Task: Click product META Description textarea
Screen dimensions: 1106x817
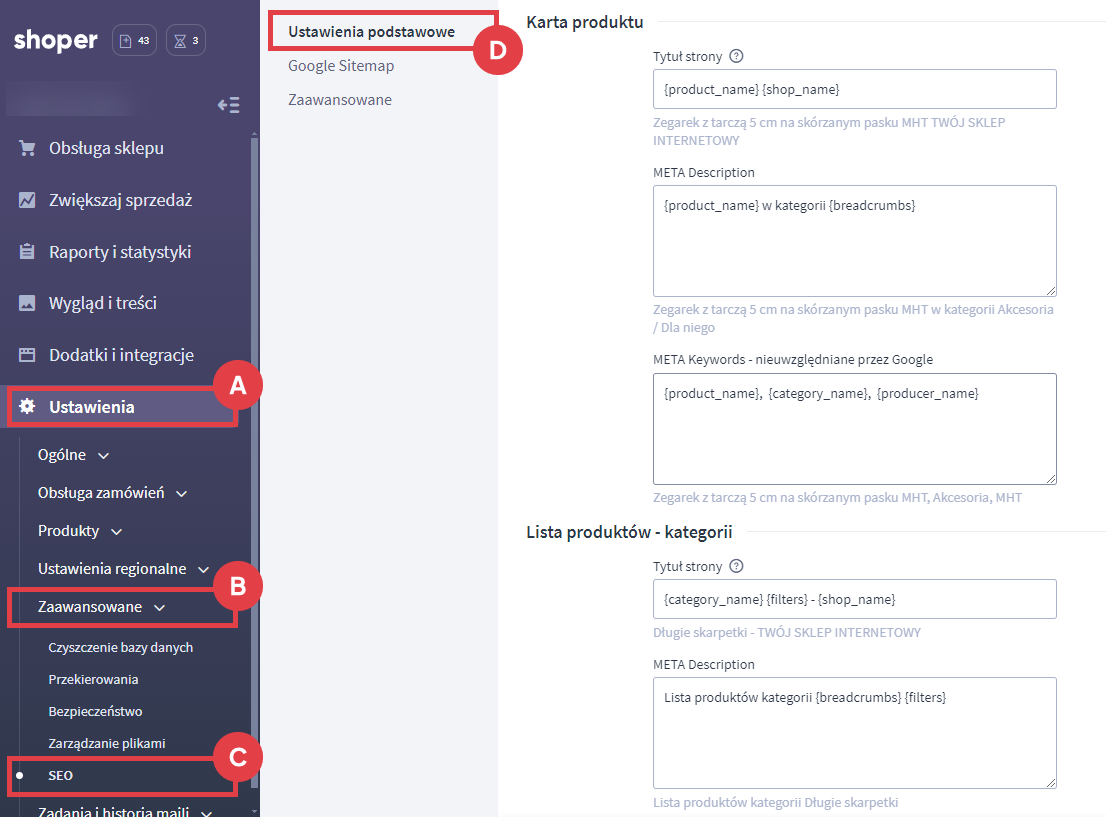Action: click(854, 241)
